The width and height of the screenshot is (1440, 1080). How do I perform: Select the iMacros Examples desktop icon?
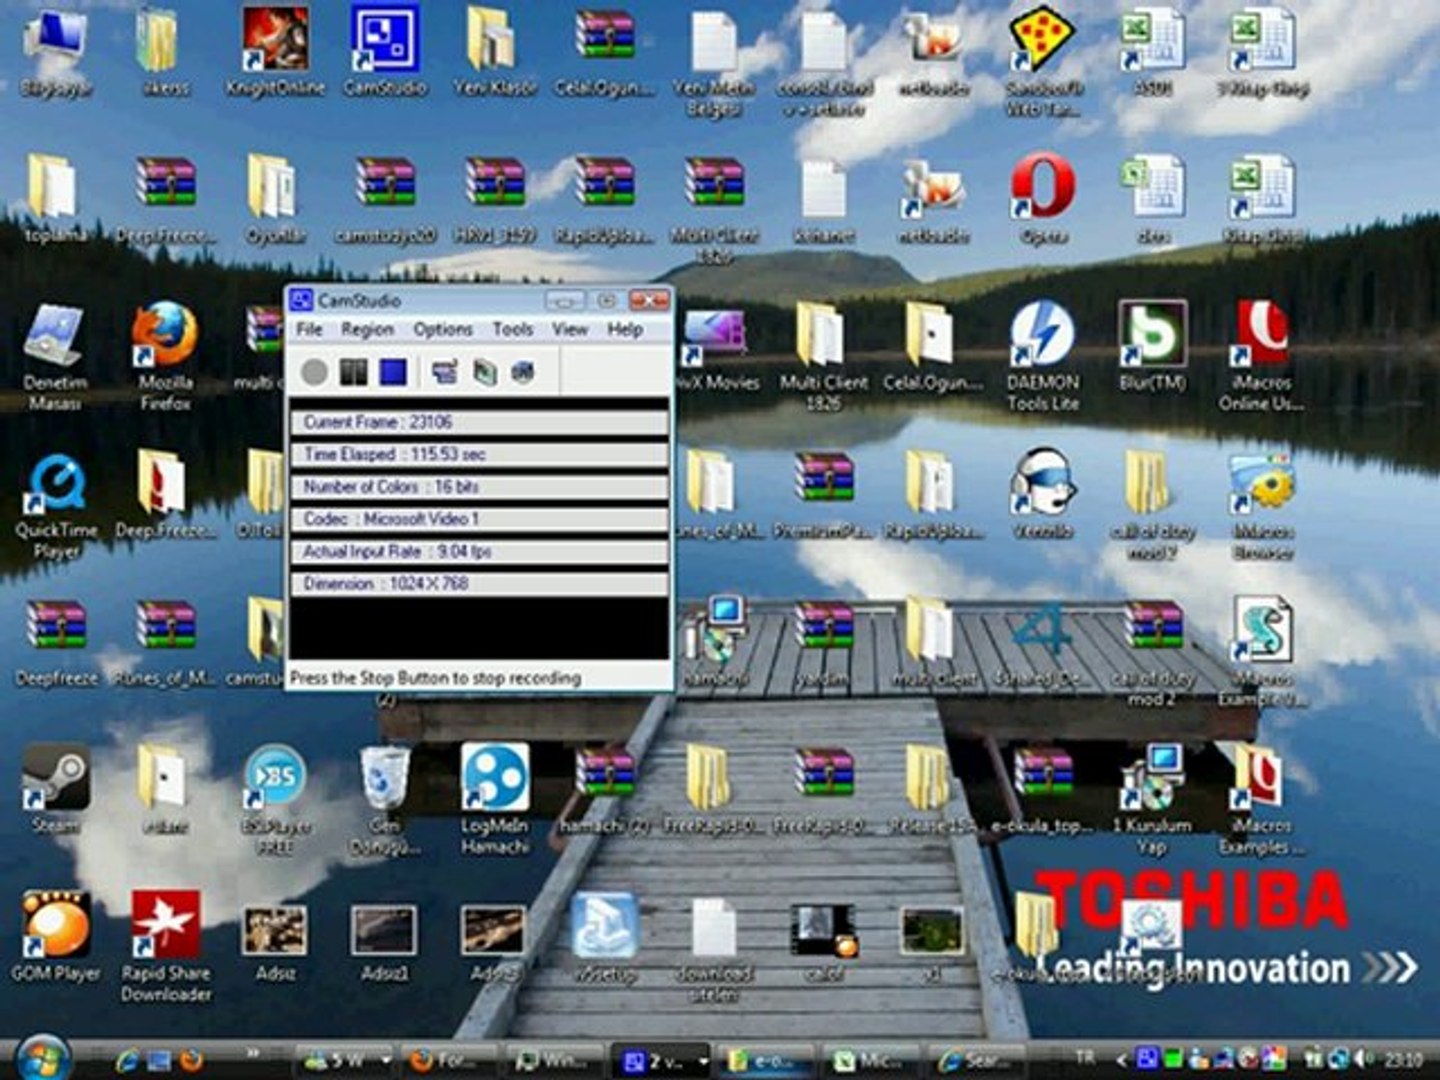point(1261,800)
